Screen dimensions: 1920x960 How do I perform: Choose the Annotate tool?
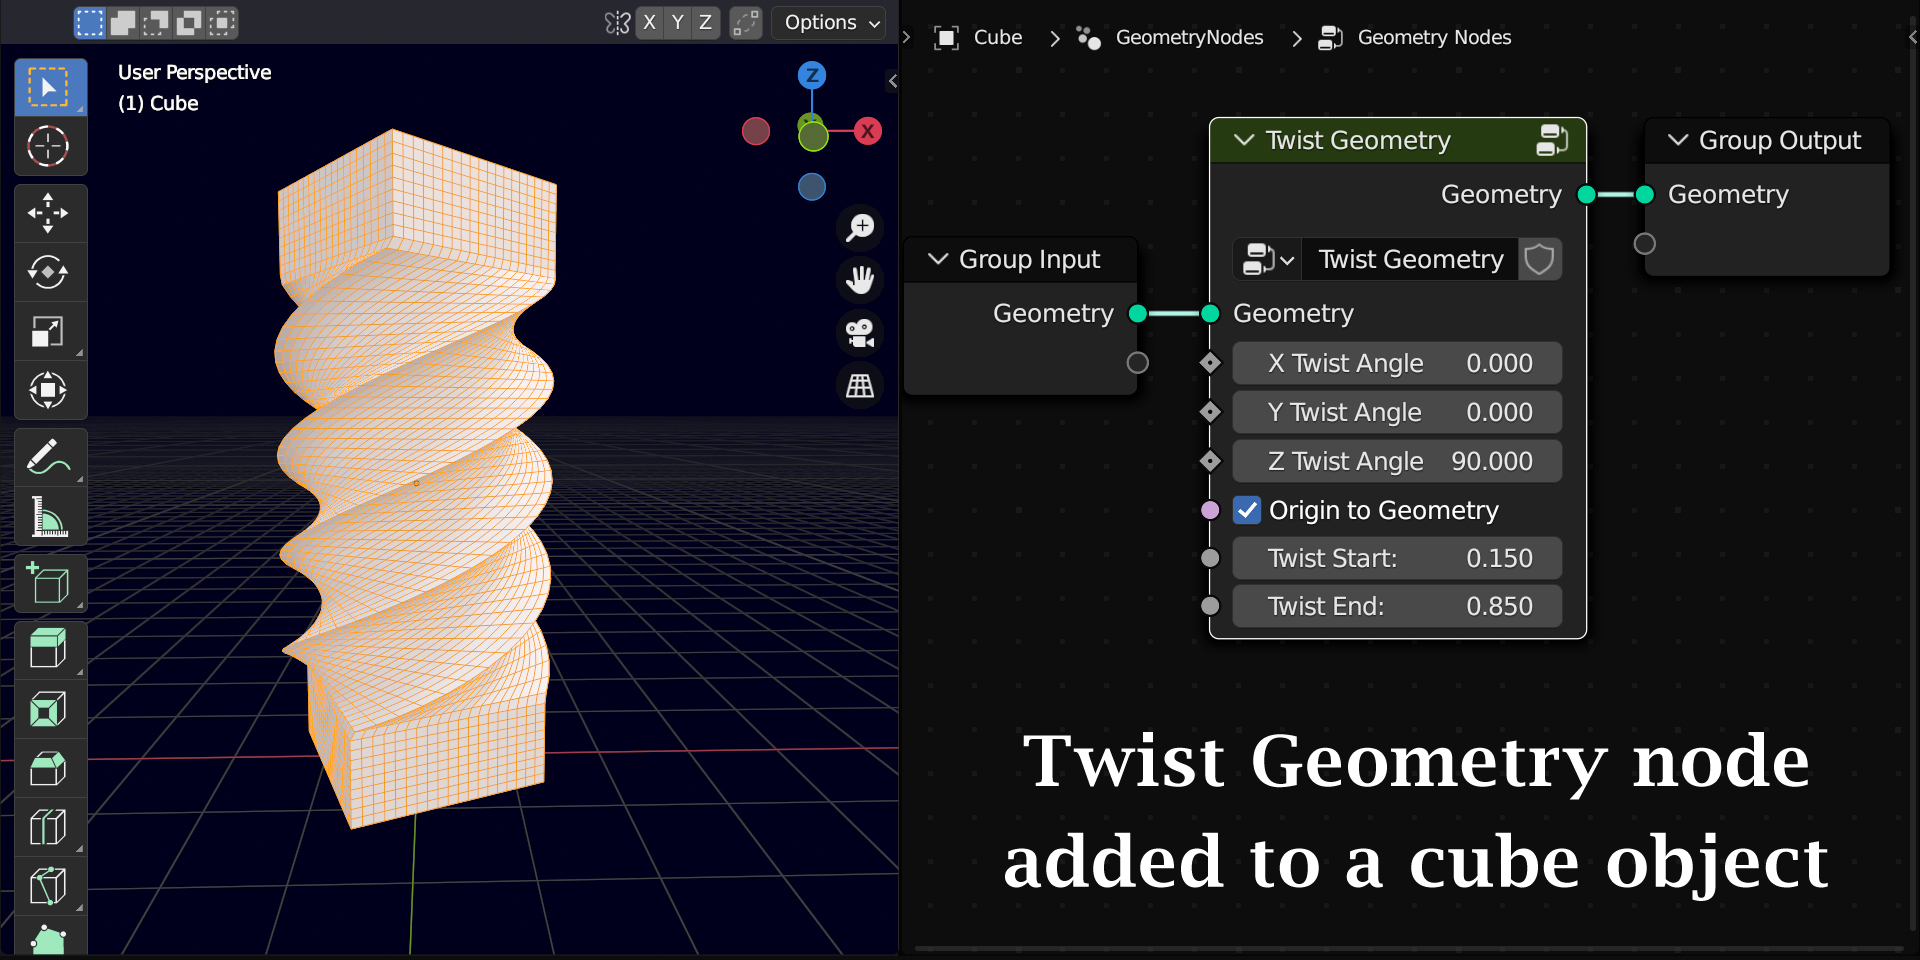click(49, 458)
